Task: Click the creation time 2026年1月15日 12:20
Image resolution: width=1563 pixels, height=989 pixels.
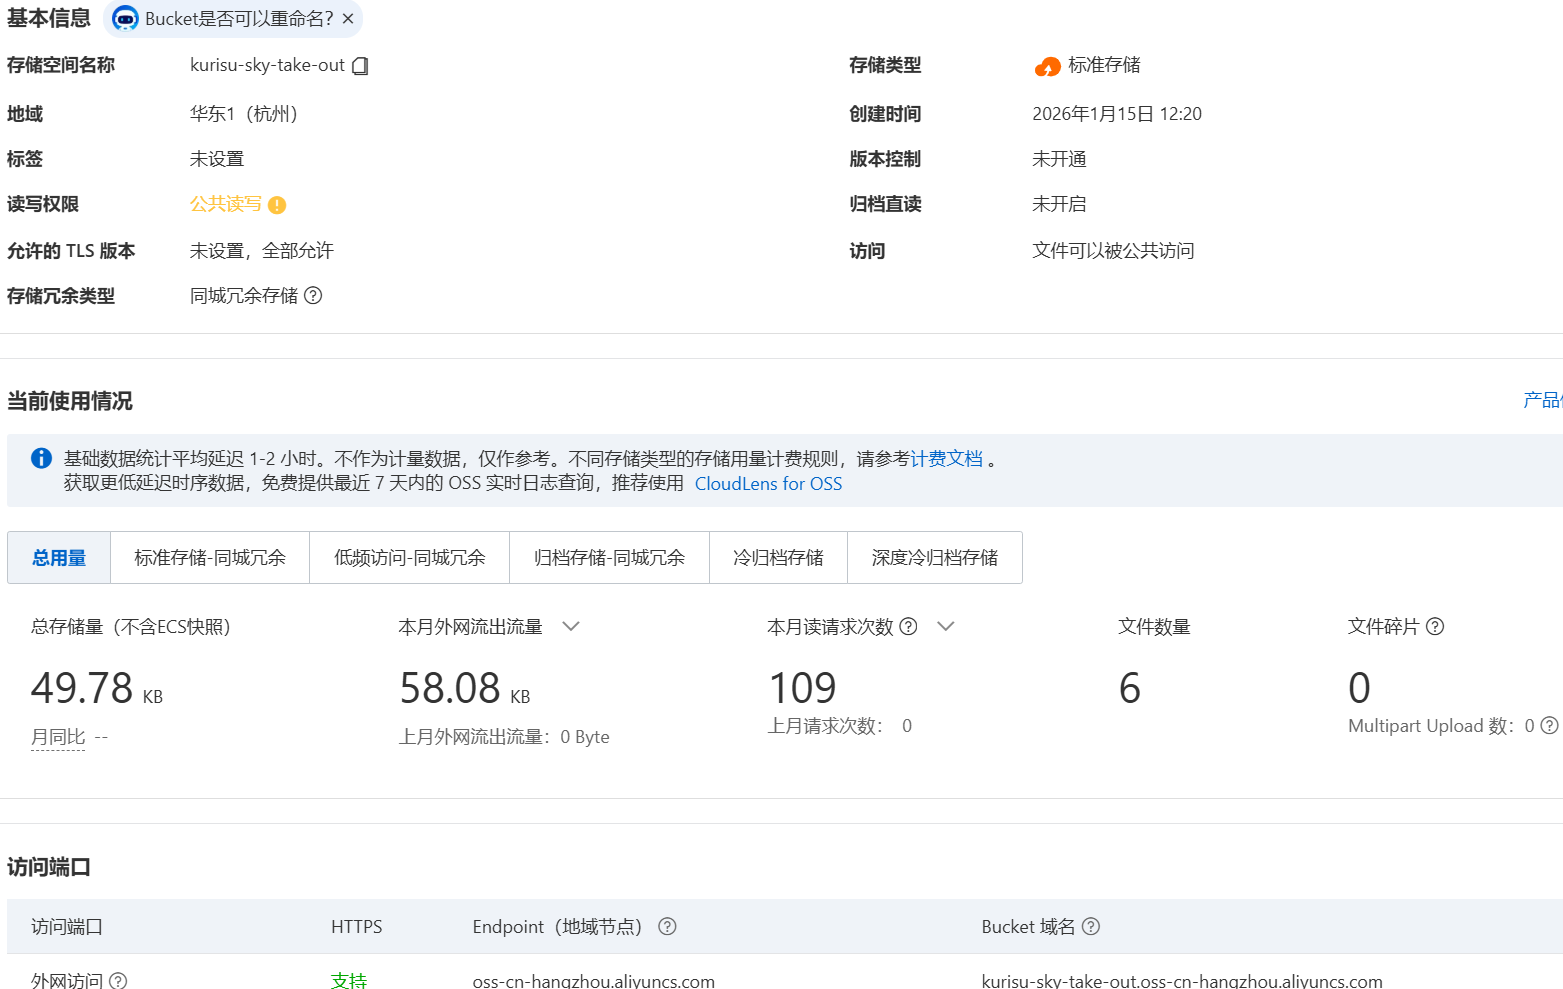Action: tap(1117, 114)
